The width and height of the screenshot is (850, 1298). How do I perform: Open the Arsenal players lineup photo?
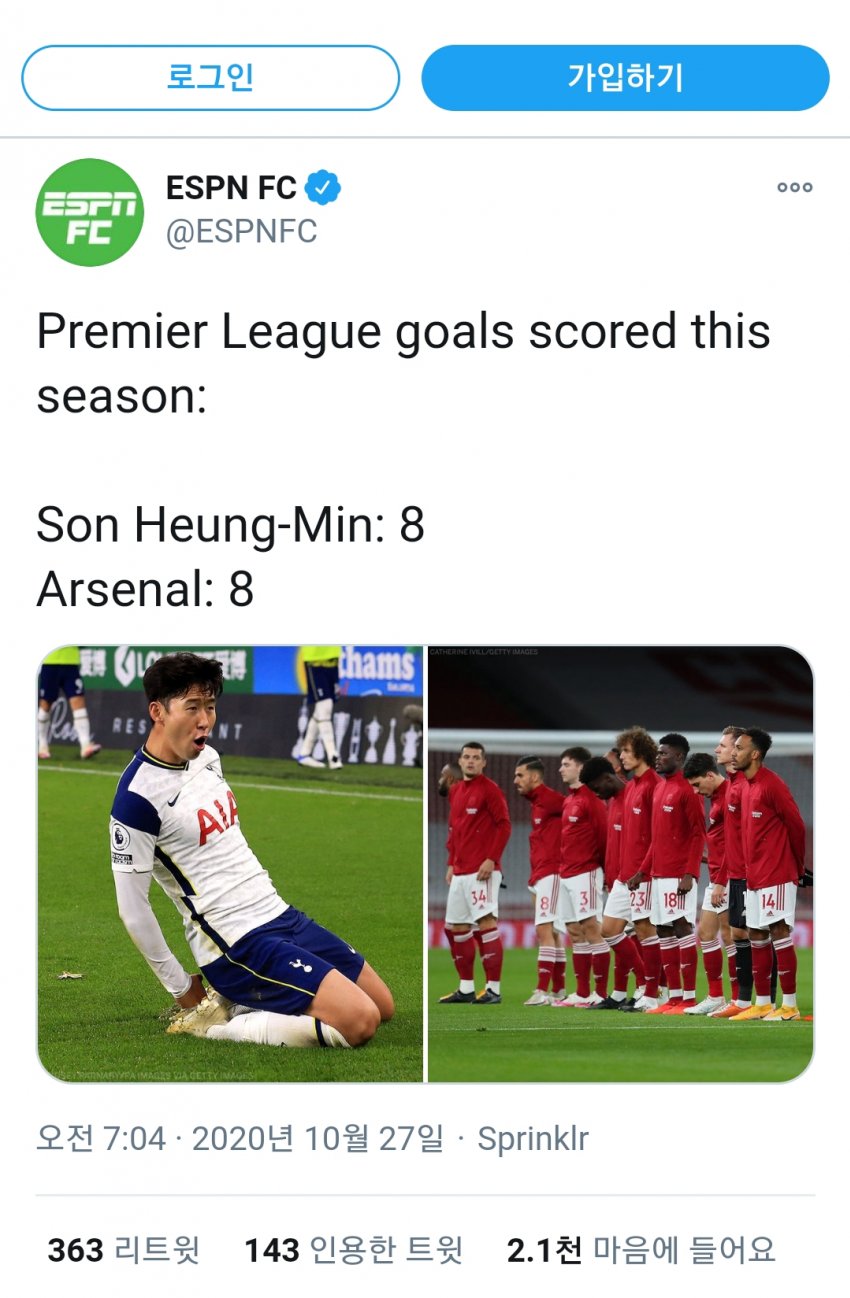pos(620,863)
